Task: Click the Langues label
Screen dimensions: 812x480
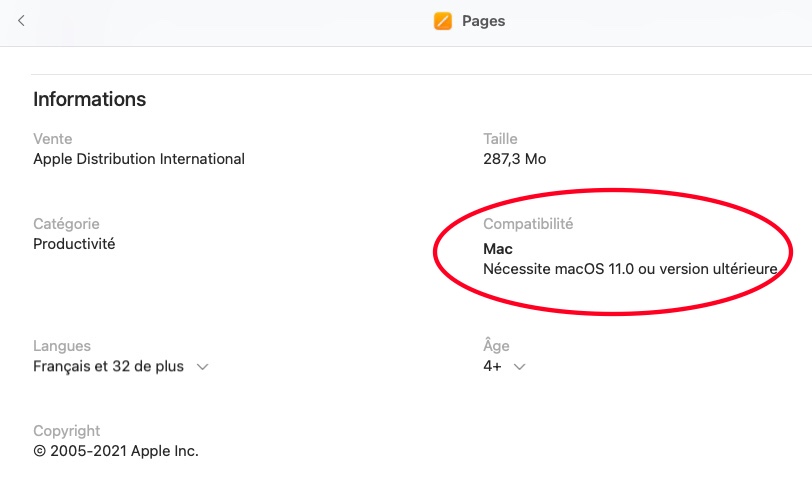Action: point(62,346)
